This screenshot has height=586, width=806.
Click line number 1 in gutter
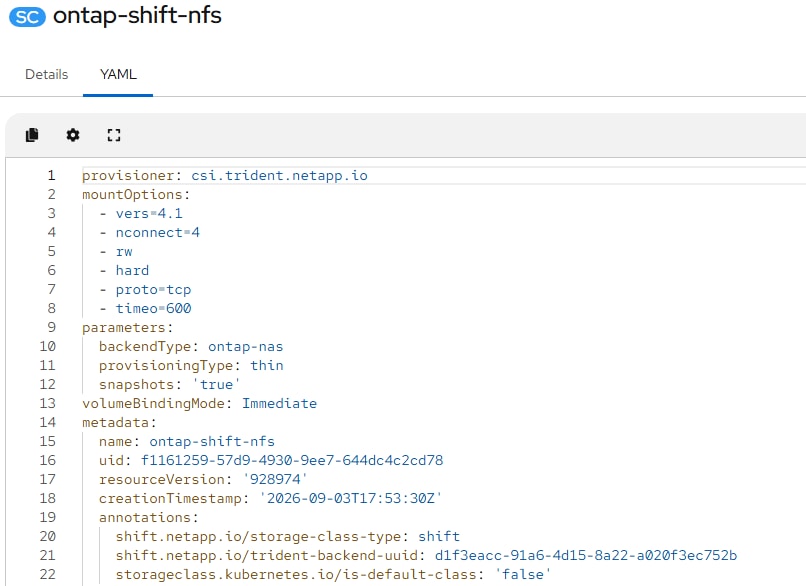[x=51, y=176]
